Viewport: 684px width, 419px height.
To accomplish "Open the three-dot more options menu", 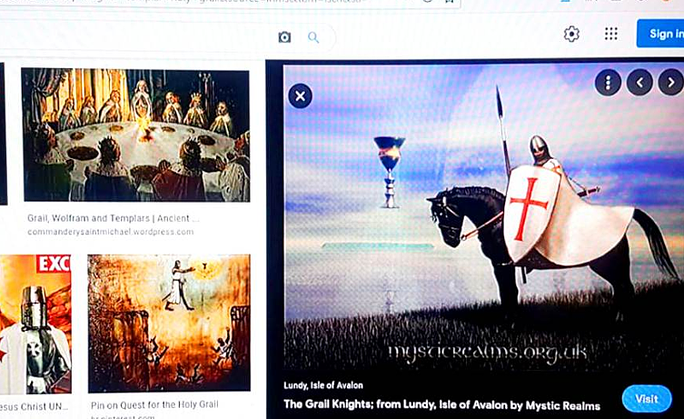I will coord(608,82).
